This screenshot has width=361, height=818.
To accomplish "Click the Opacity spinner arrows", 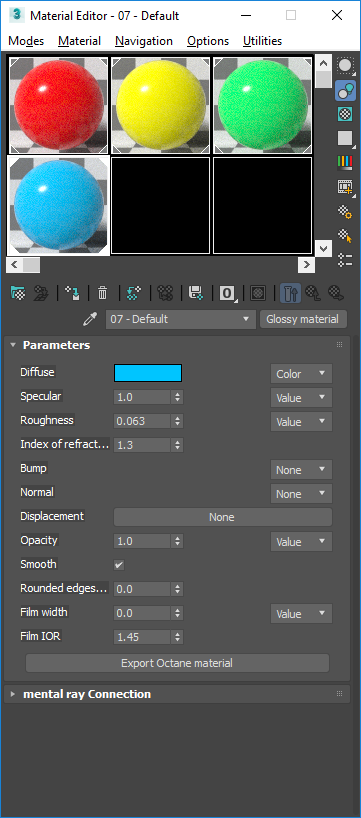I will pos(178,541).
